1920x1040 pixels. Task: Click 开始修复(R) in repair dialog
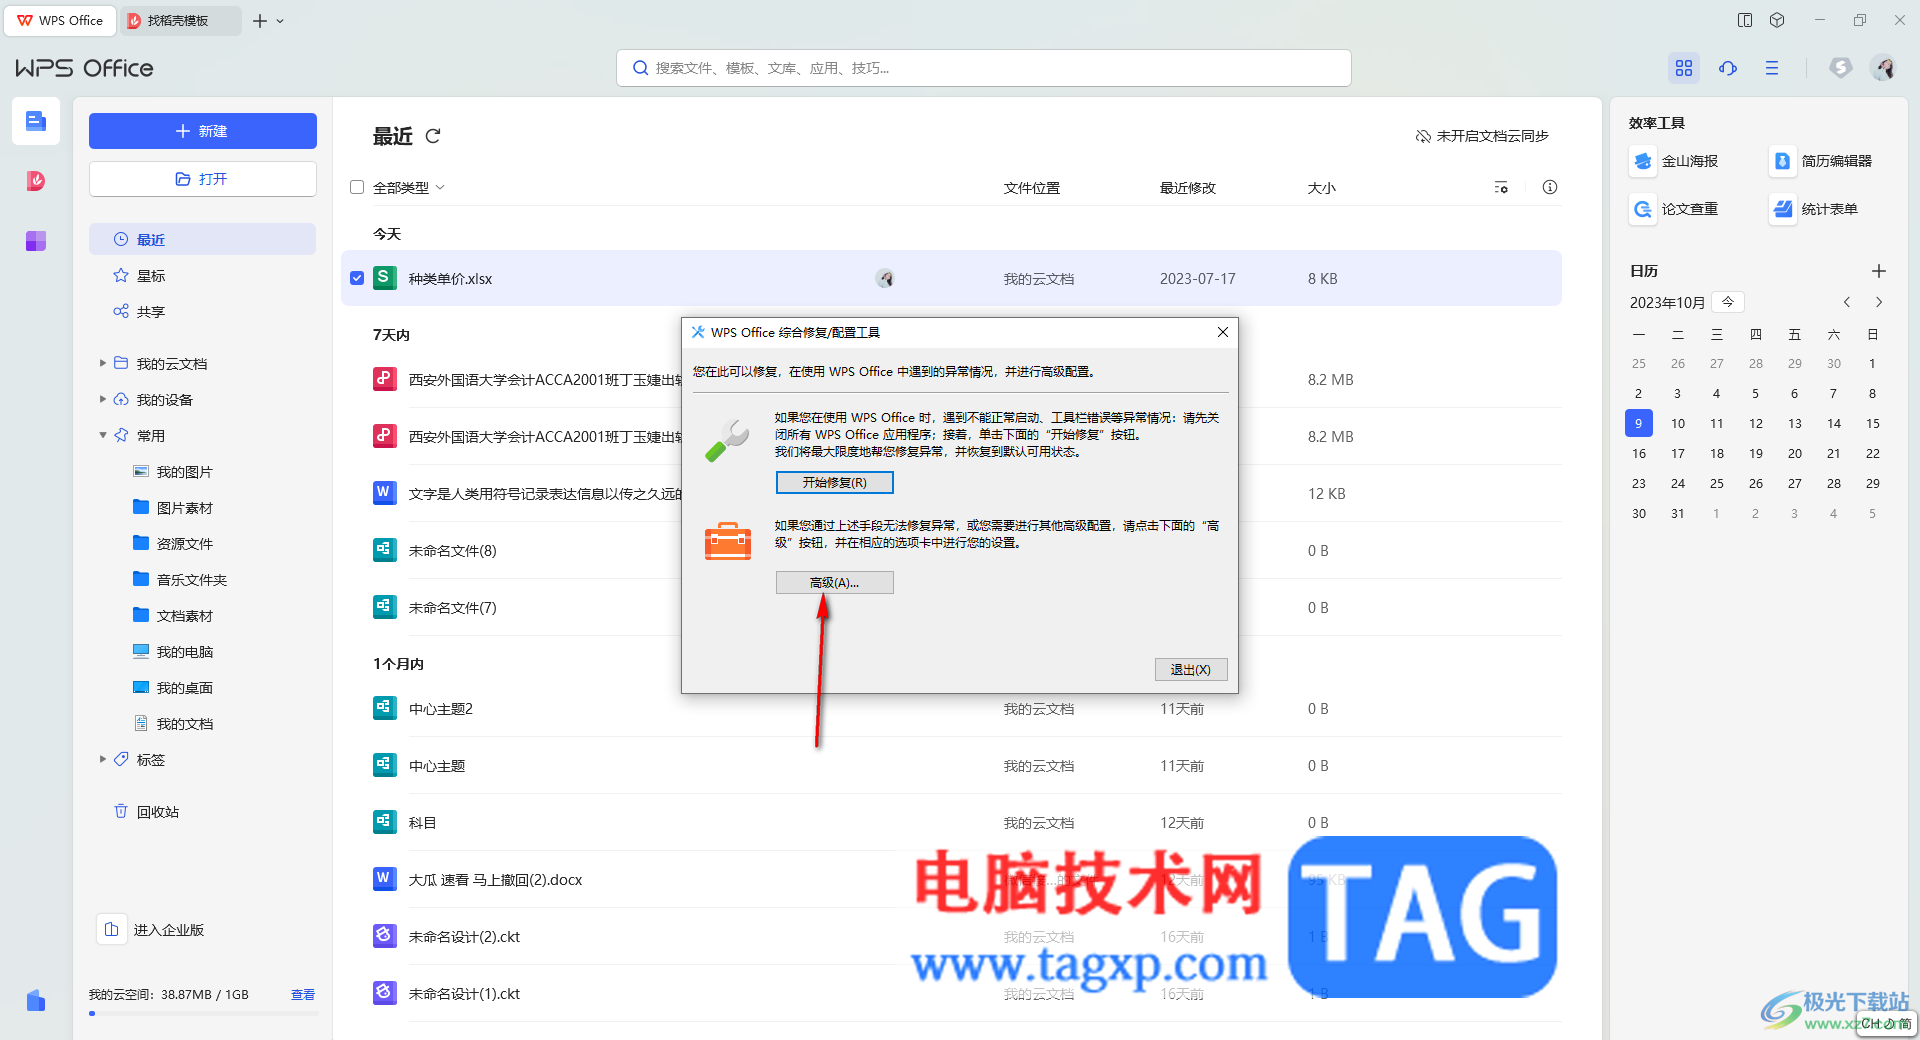835,483
